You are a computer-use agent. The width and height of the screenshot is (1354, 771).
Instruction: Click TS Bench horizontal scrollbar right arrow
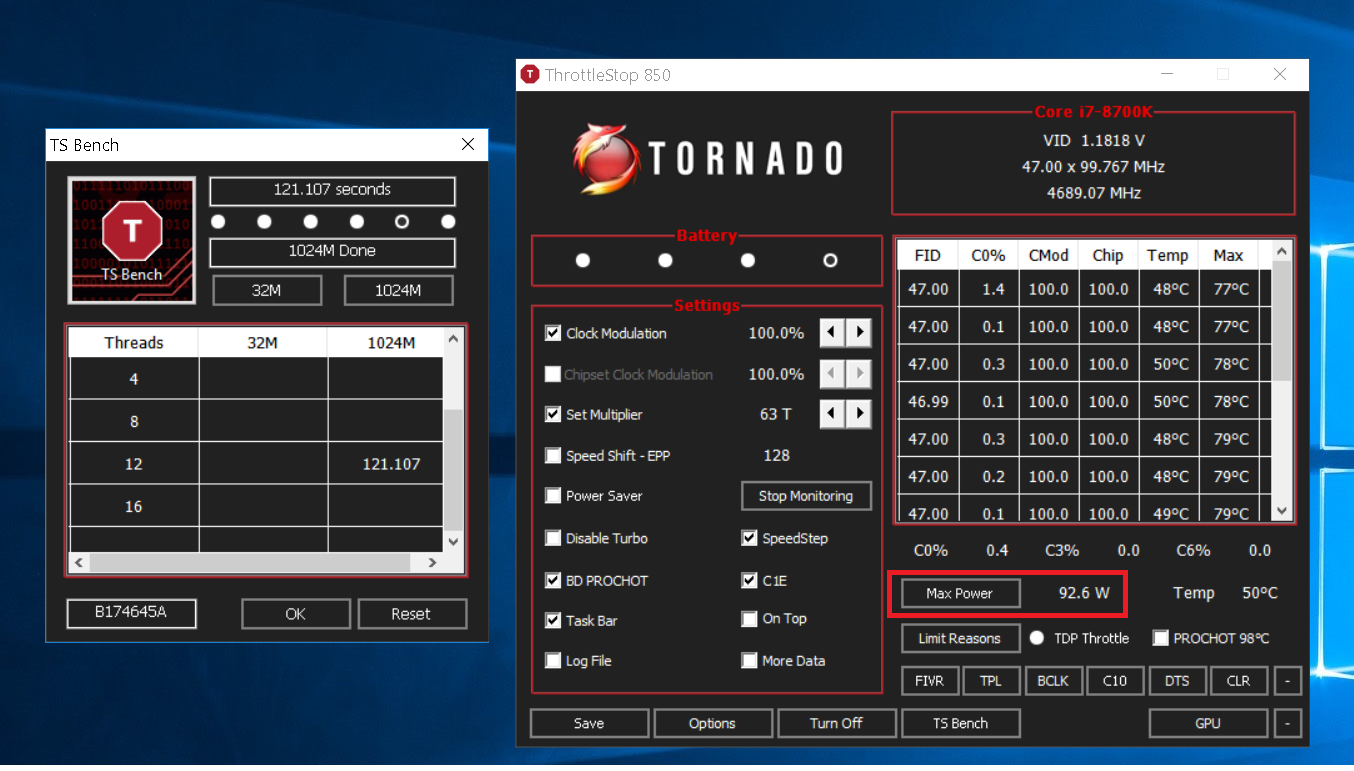(x=432, y=563)
